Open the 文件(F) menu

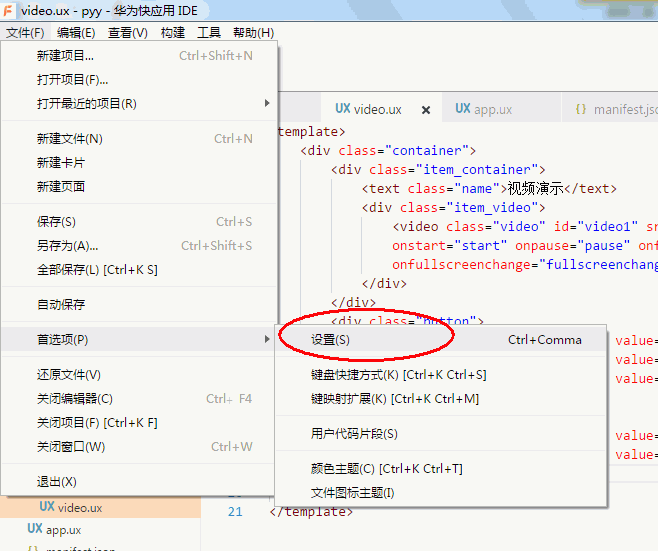pos(25,33)
